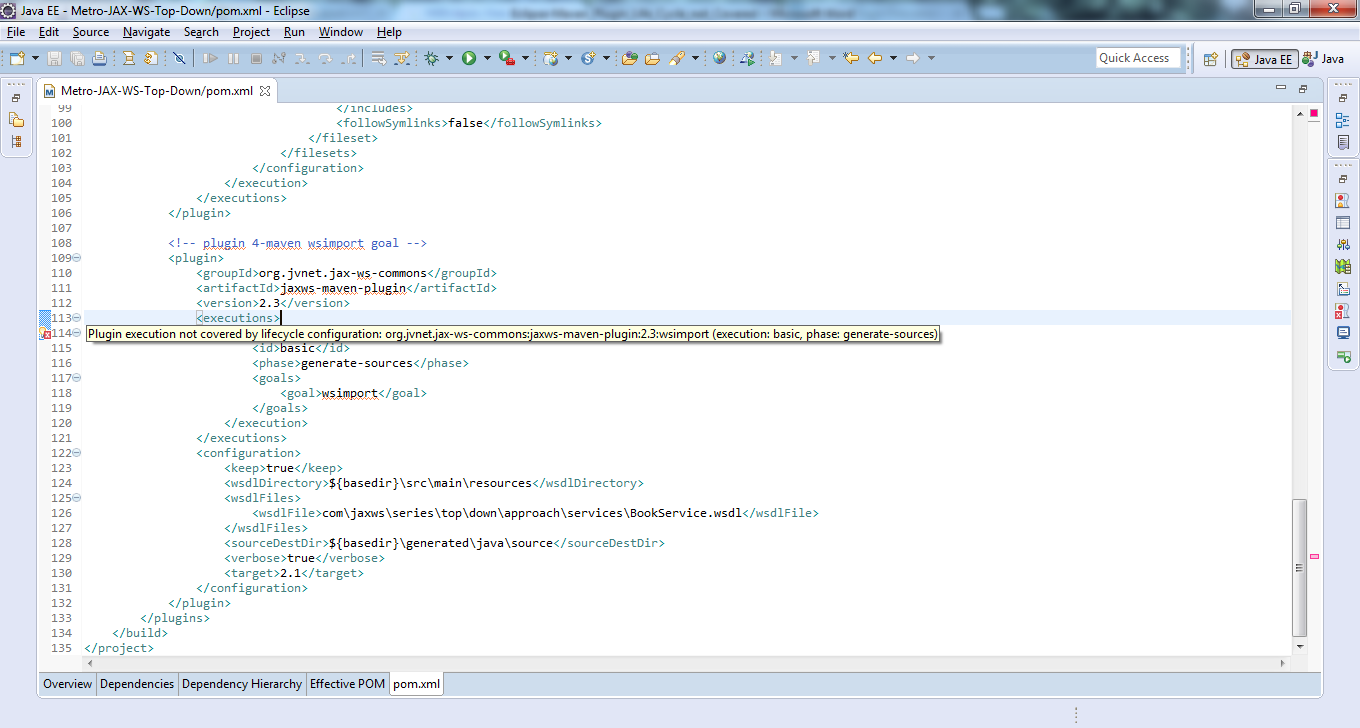Click the Last Edit Location arrow icon
1360x728 pixels.
pos(851,59)
